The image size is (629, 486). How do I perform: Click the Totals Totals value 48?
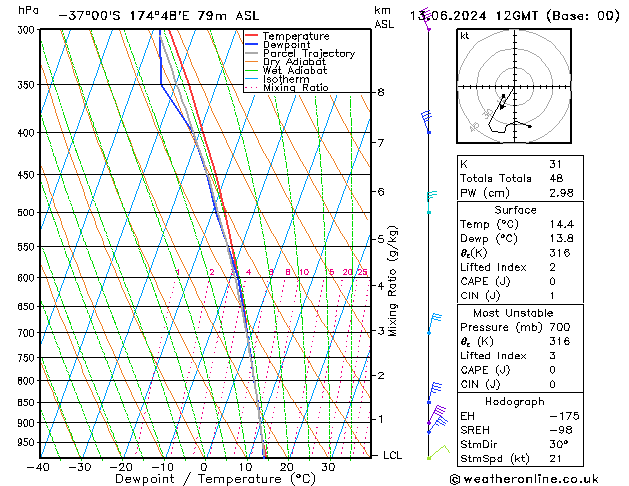point(556,178)
